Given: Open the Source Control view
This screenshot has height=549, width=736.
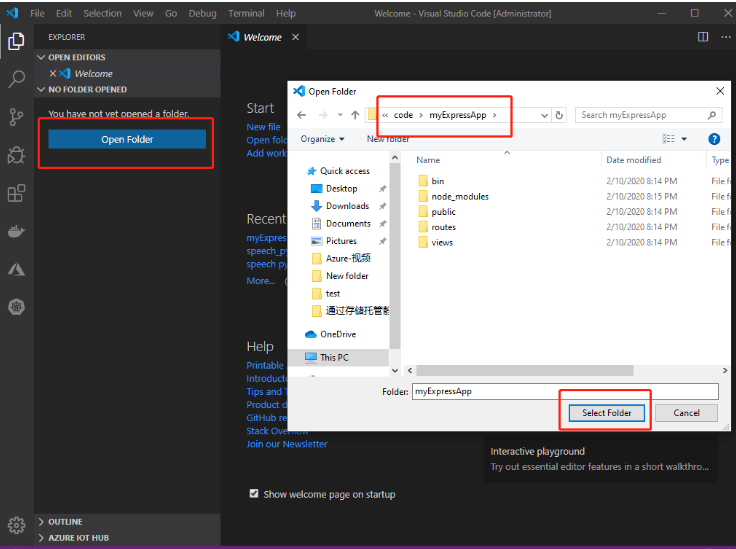Looking at the screenshot, I should click(16, 117).
